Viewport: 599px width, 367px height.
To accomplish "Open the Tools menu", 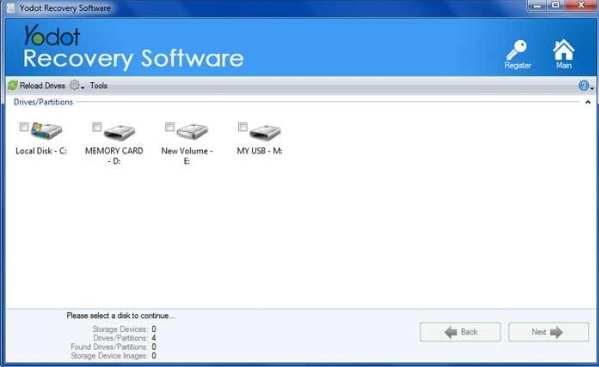I will point(99,86).
